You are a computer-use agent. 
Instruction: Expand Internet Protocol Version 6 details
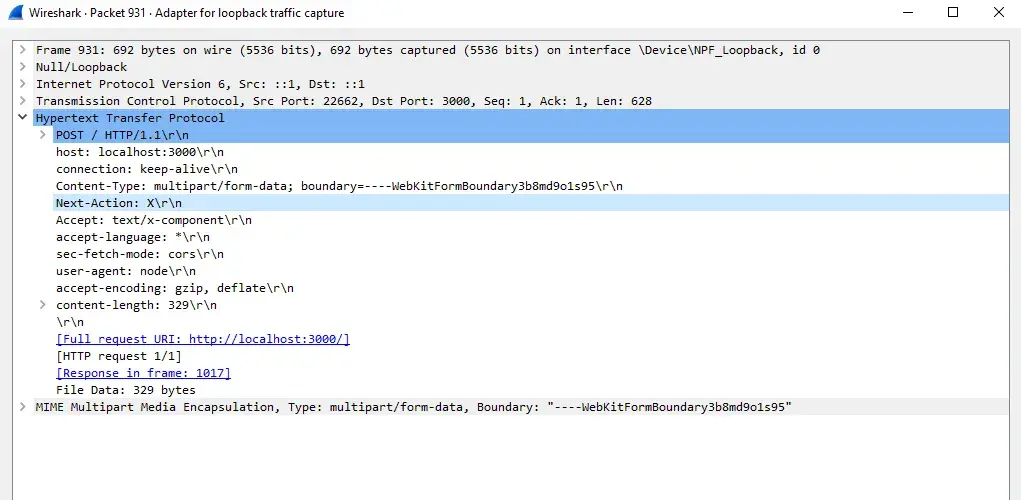[22, 84]
